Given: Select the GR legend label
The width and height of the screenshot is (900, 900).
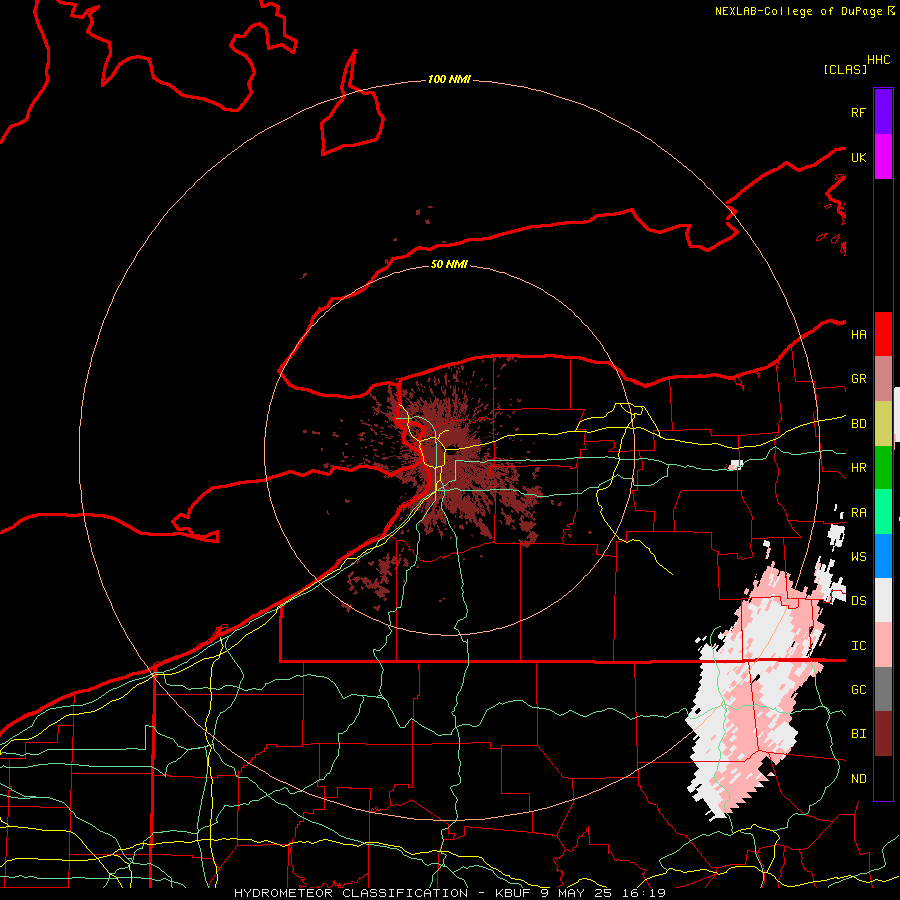Looking at the screenshot, I should [858, 379].
